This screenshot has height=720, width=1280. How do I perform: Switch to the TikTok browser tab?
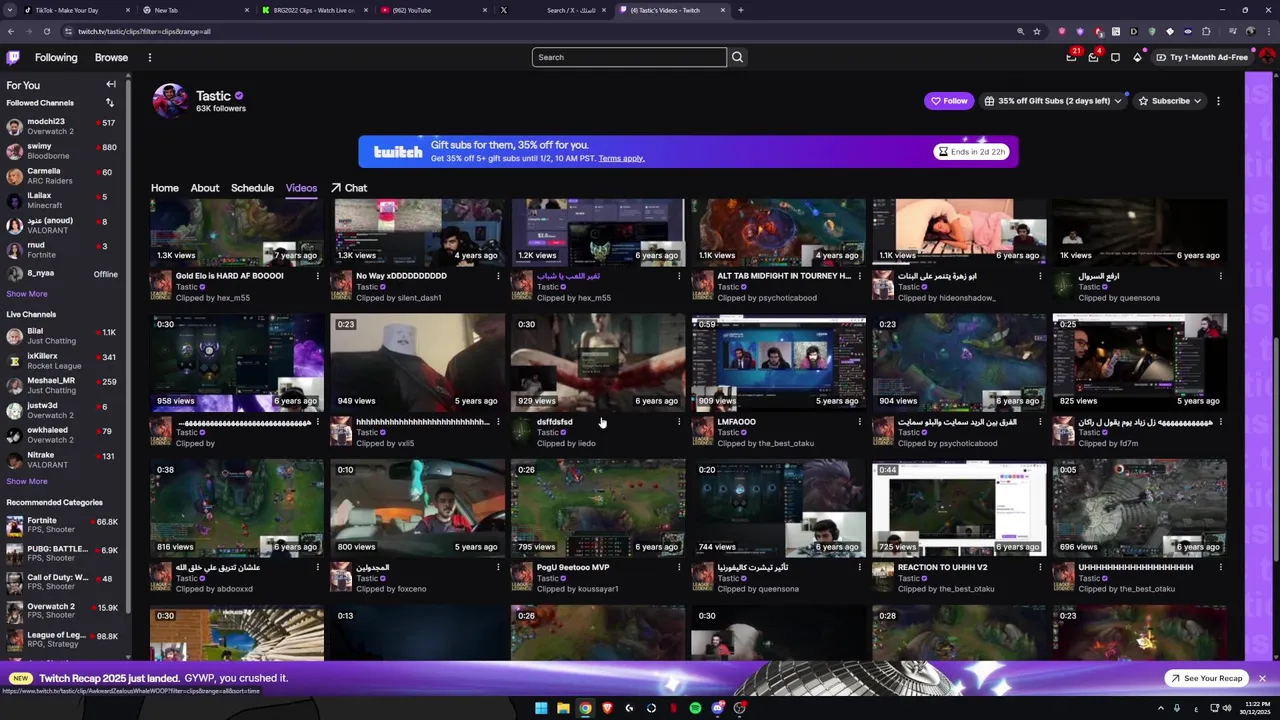pos(75,10)
